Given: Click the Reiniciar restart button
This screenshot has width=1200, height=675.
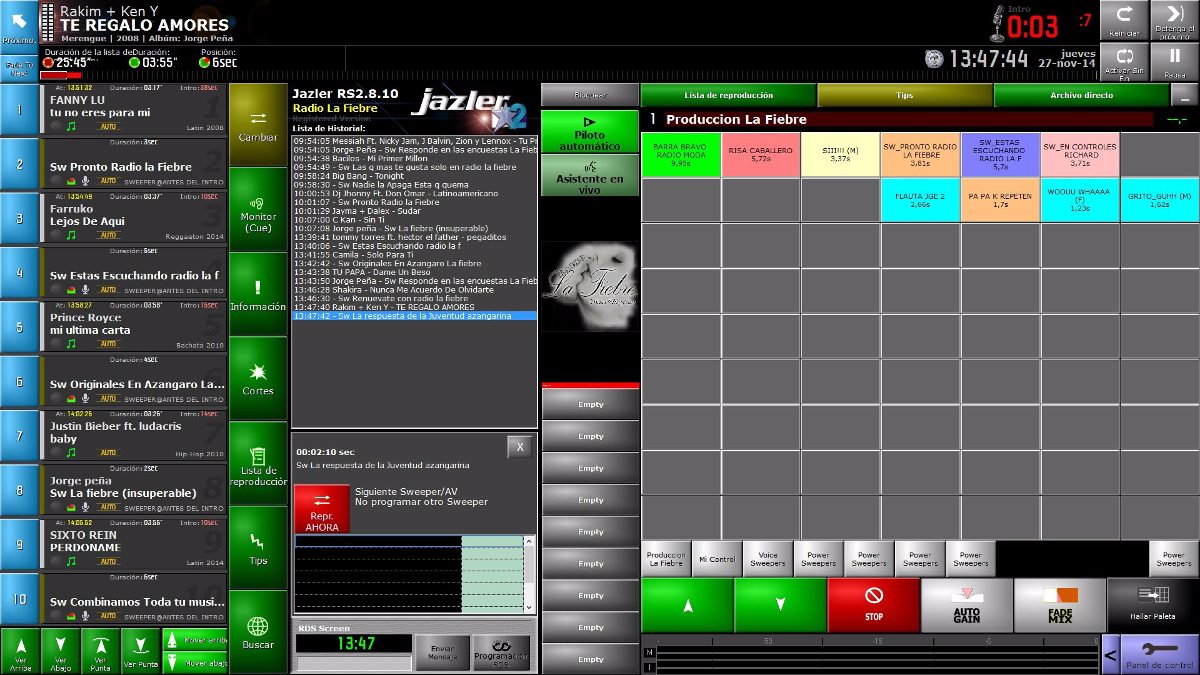Looking at the screenshot, I should [x=1124, y=21].
